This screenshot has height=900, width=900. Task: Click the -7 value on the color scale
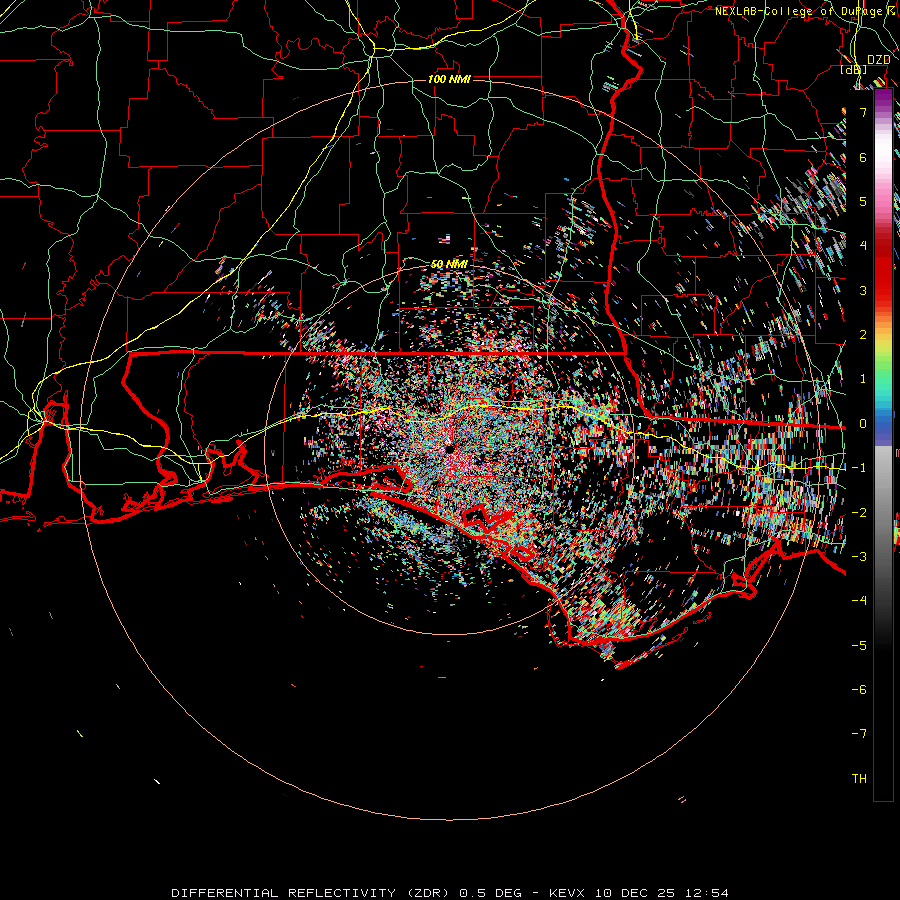coord(859,734)
